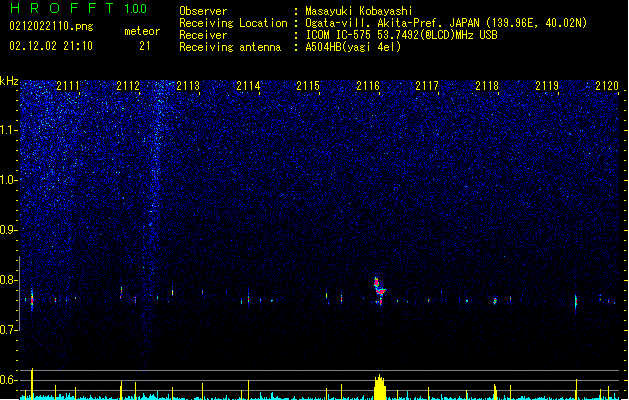Click the 'Observer' label
Image resolution: width=629 pixels, height=400 pixels.
[203, 11]
